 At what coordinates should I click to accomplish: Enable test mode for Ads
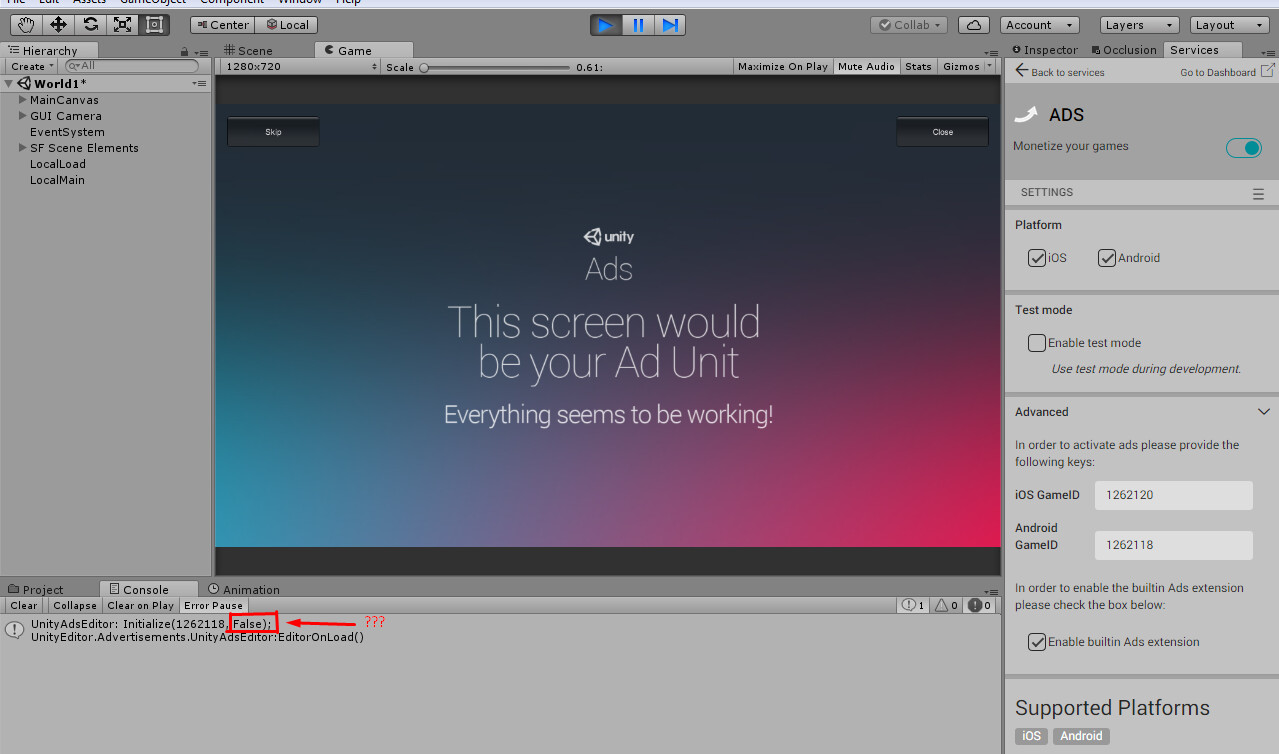[x=1036, y=342]
